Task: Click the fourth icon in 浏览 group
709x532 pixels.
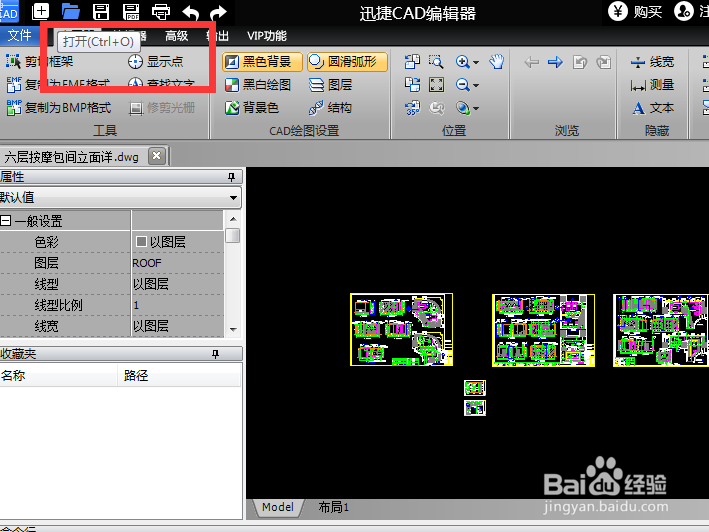Action: coord(604,61)
